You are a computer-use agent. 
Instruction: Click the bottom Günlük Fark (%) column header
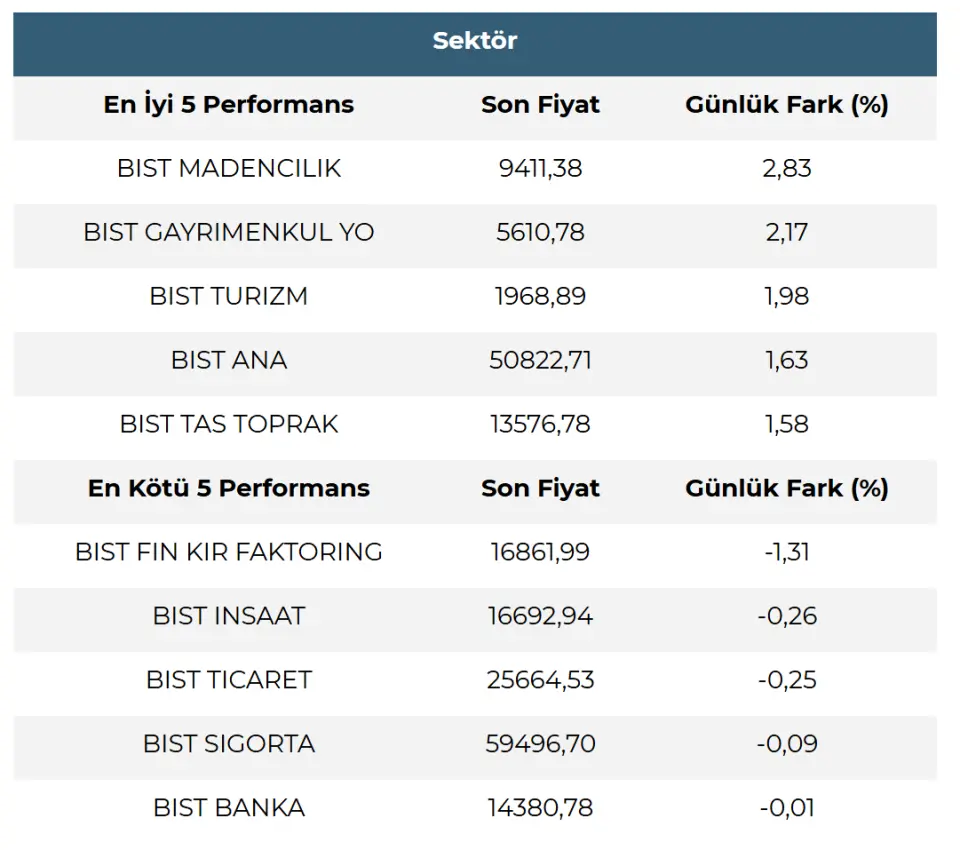(787, 488)
